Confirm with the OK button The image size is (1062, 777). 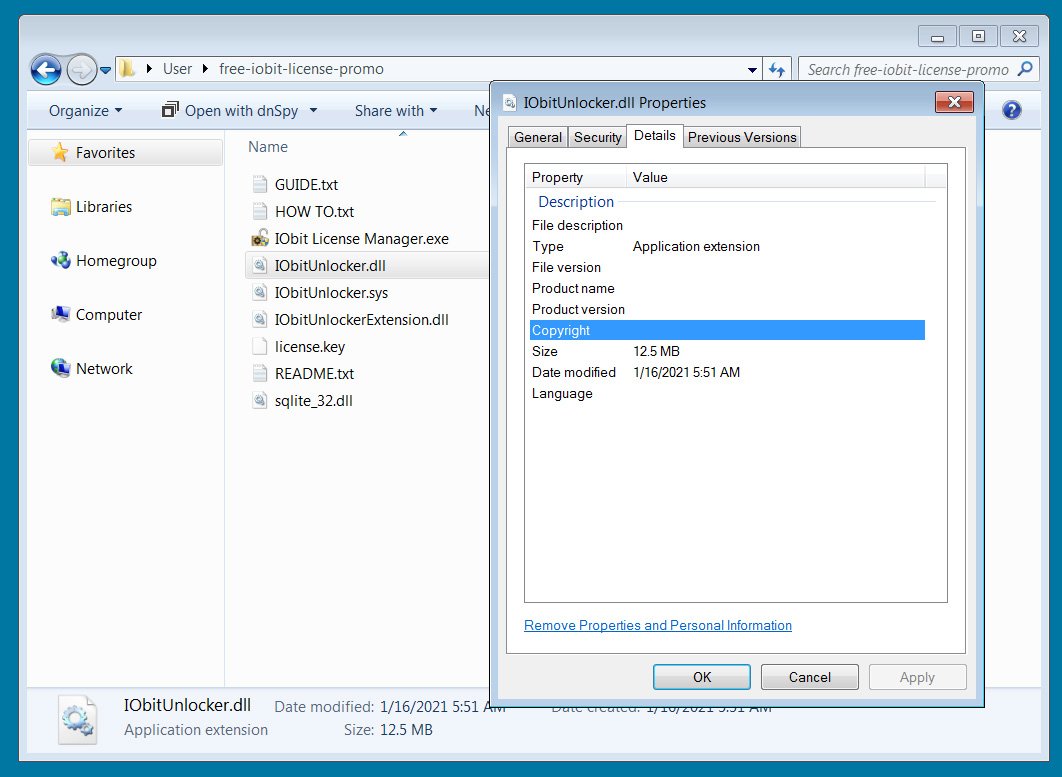pyautogui.click(x=701, y=677)
